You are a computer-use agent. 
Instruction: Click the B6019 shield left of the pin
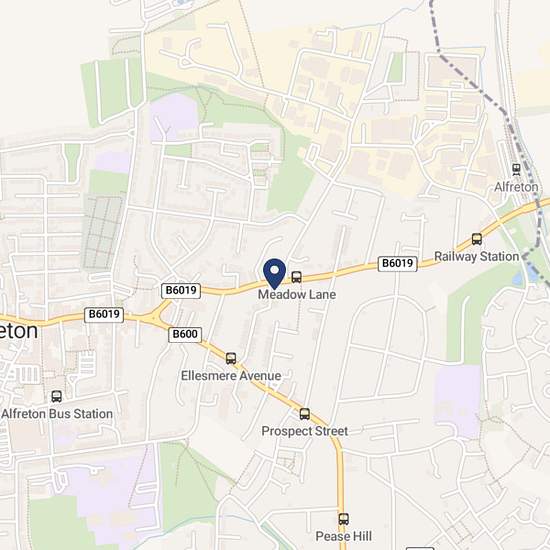(181, 291)
